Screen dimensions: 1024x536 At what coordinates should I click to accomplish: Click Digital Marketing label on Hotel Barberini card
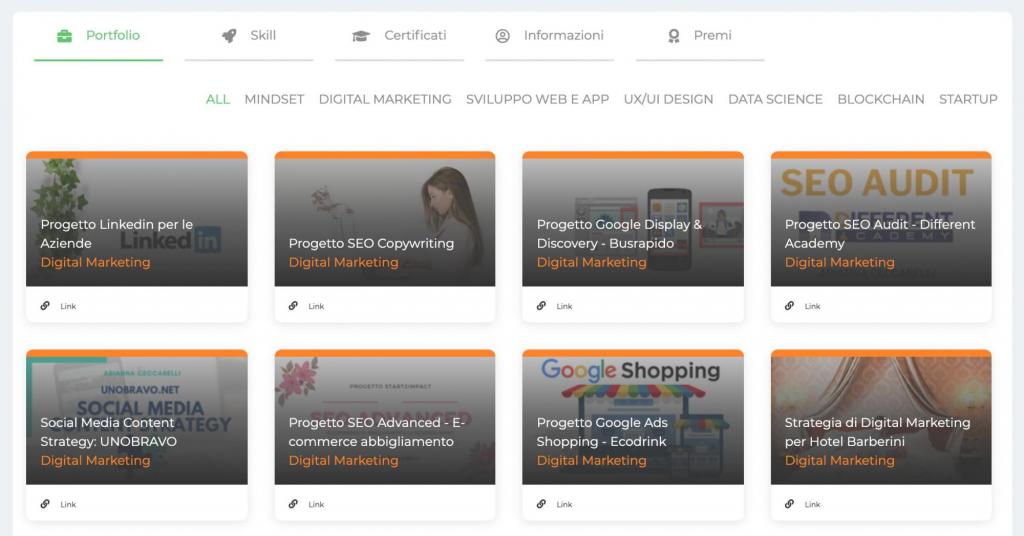(840, 461)
